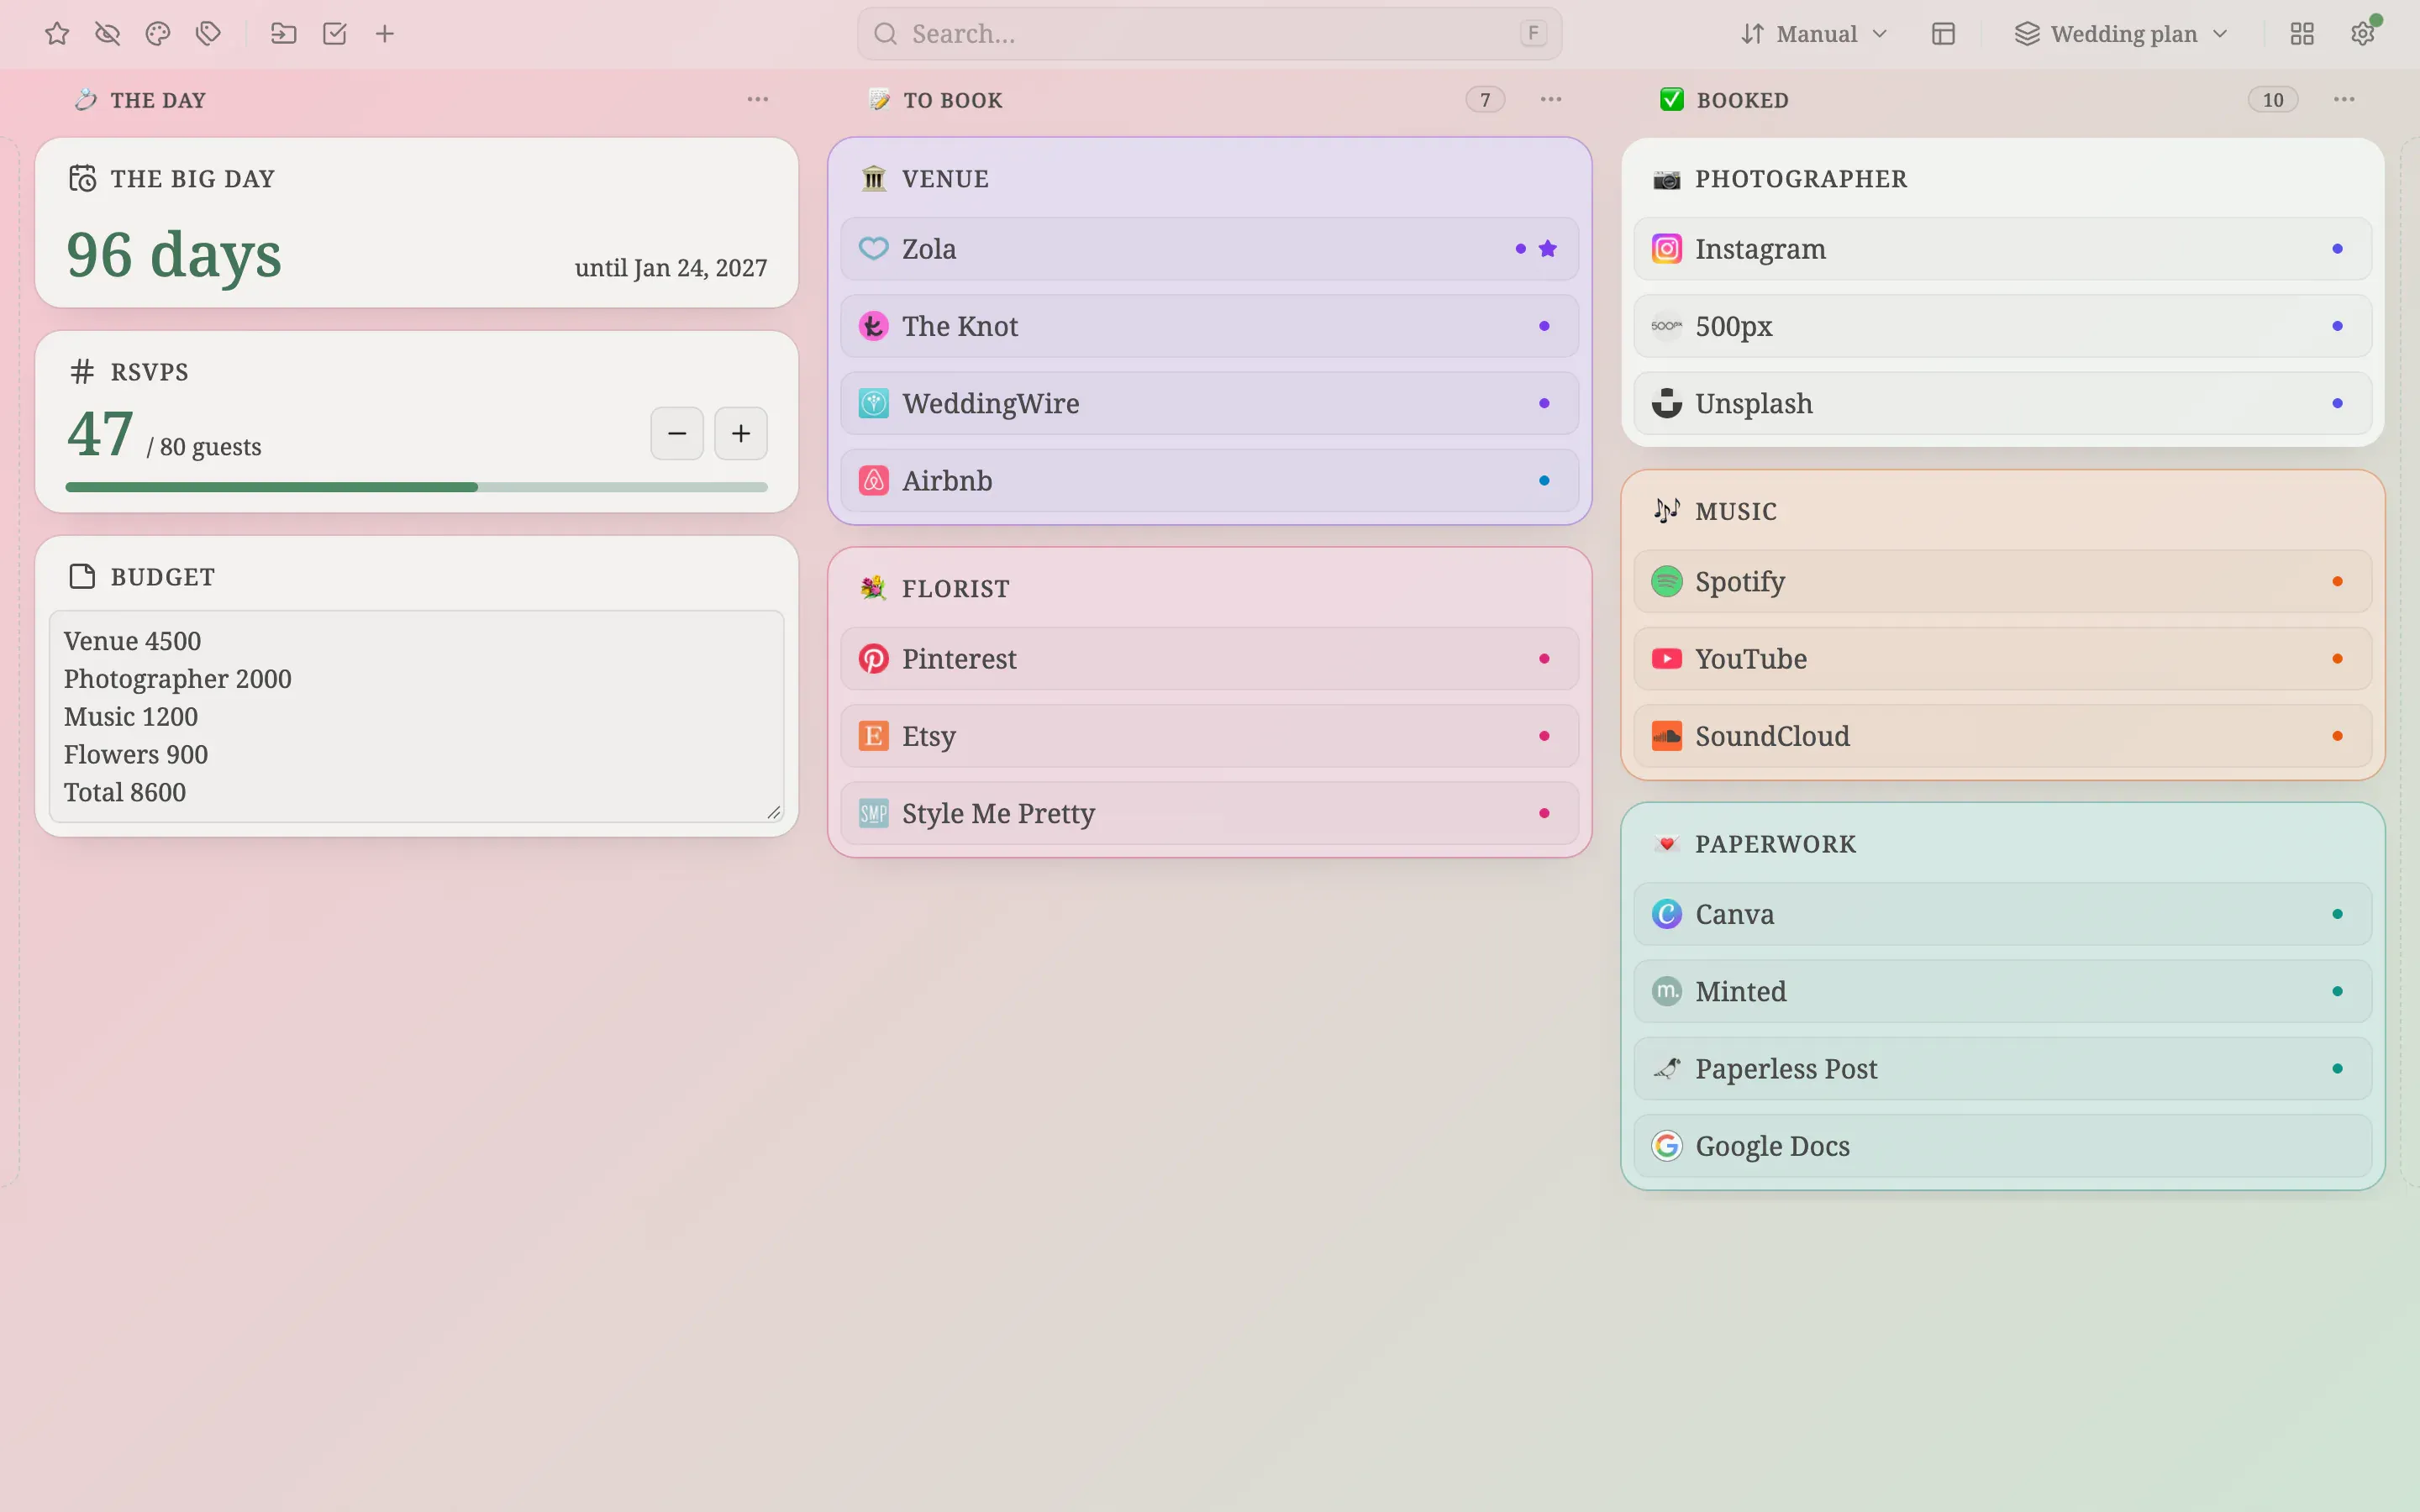Click the plus add icon in toolbar
Image resolution: width=2420 pixels, height=1512 pixels.
coord(385,34)
